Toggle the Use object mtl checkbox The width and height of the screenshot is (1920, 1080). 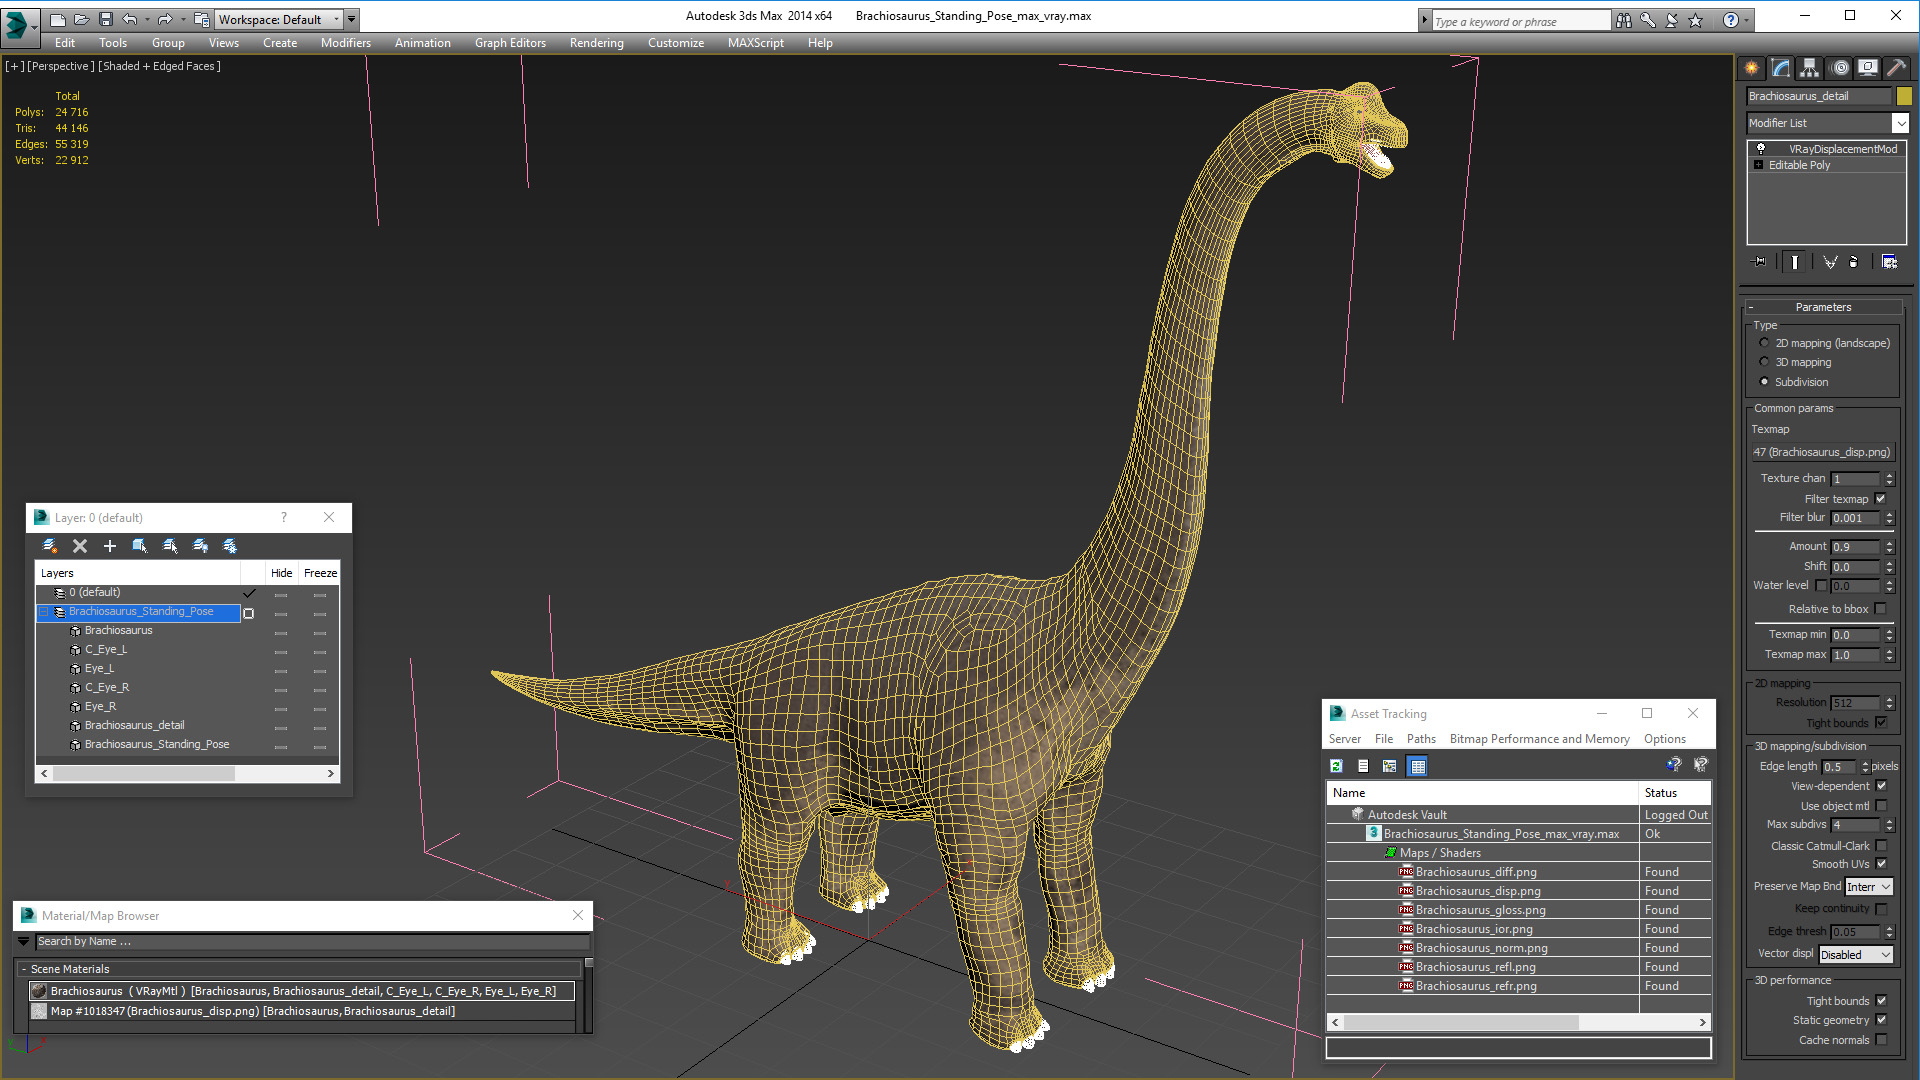coord(1882,806)
